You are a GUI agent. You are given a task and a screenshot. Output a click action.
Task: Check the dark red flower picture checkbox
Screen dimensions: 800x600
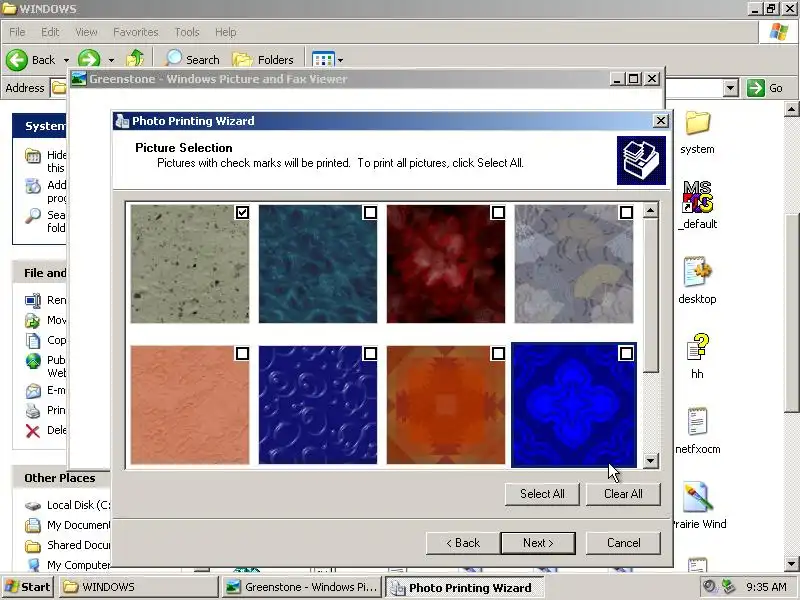point(498,212)
